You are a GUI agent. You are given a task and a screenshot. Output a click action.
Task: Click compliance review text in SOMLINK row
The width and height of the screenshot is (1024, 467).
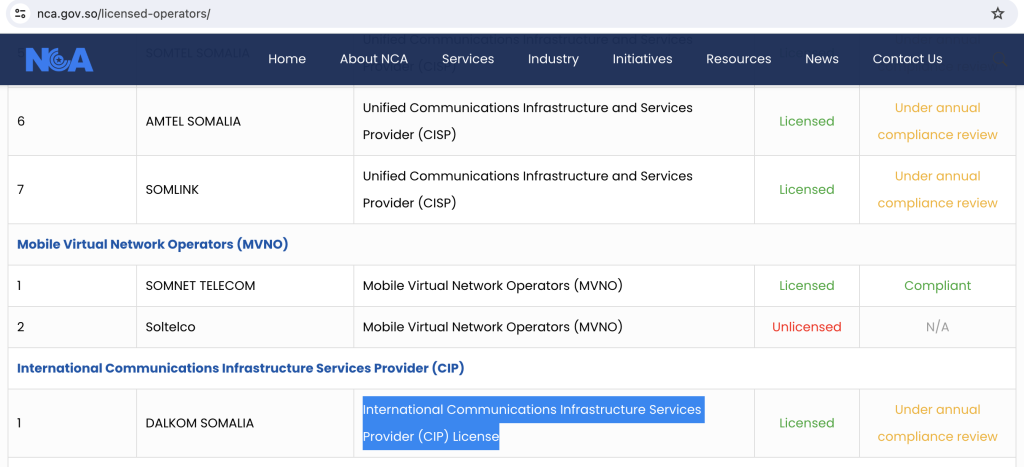coord(937,189)
